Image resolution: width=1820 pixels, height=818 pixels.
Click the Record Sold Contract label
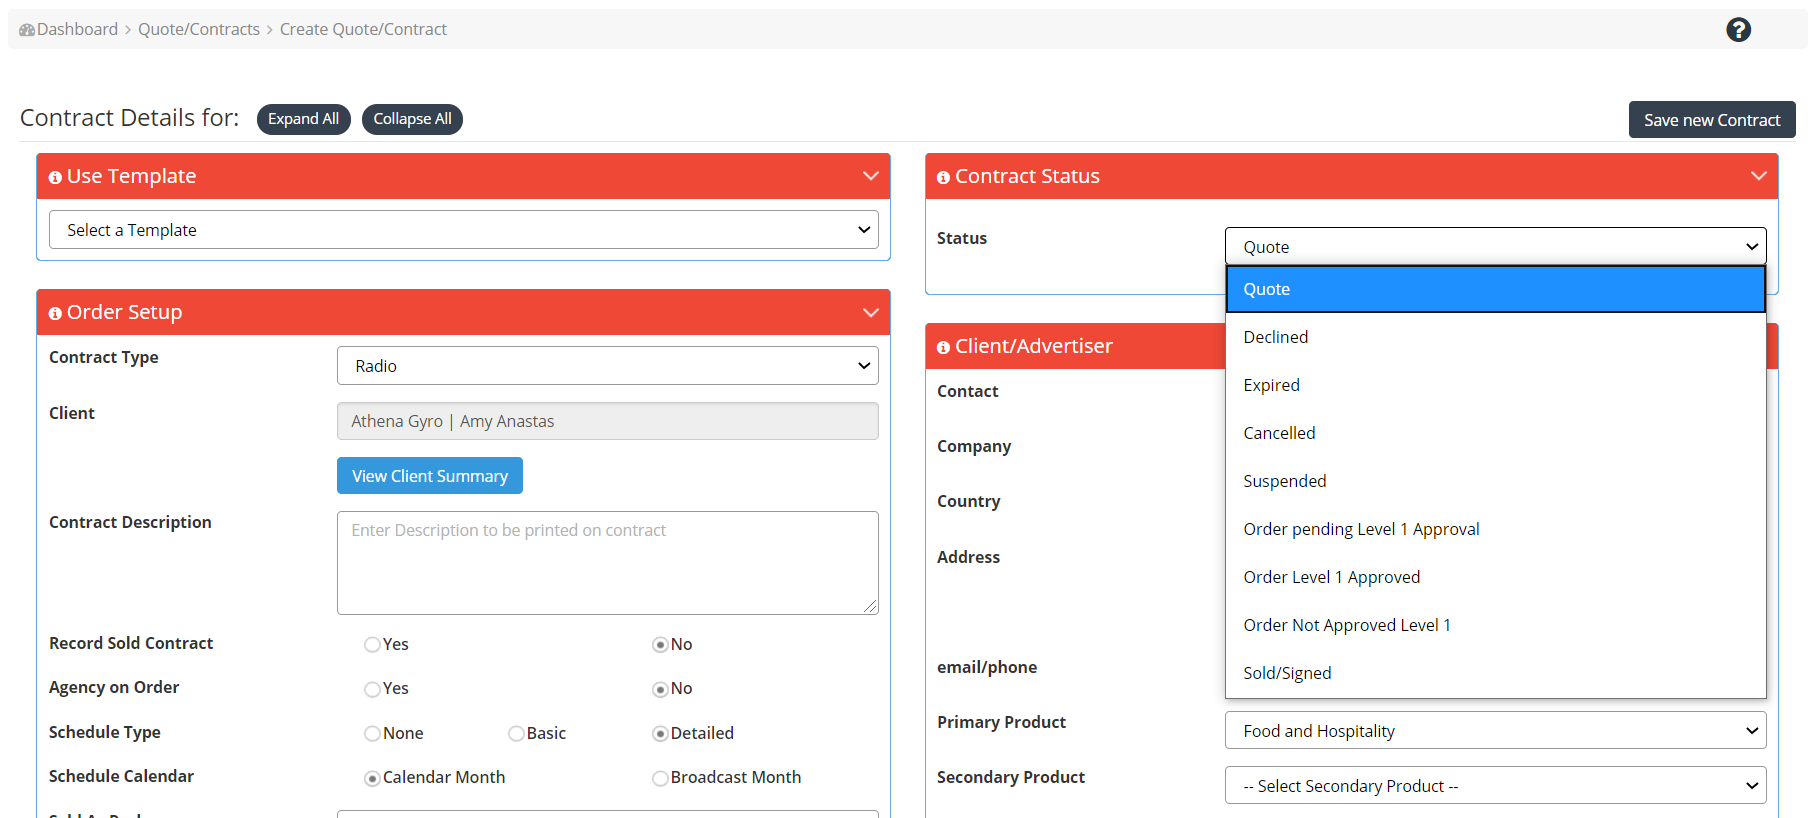point(131,643)
